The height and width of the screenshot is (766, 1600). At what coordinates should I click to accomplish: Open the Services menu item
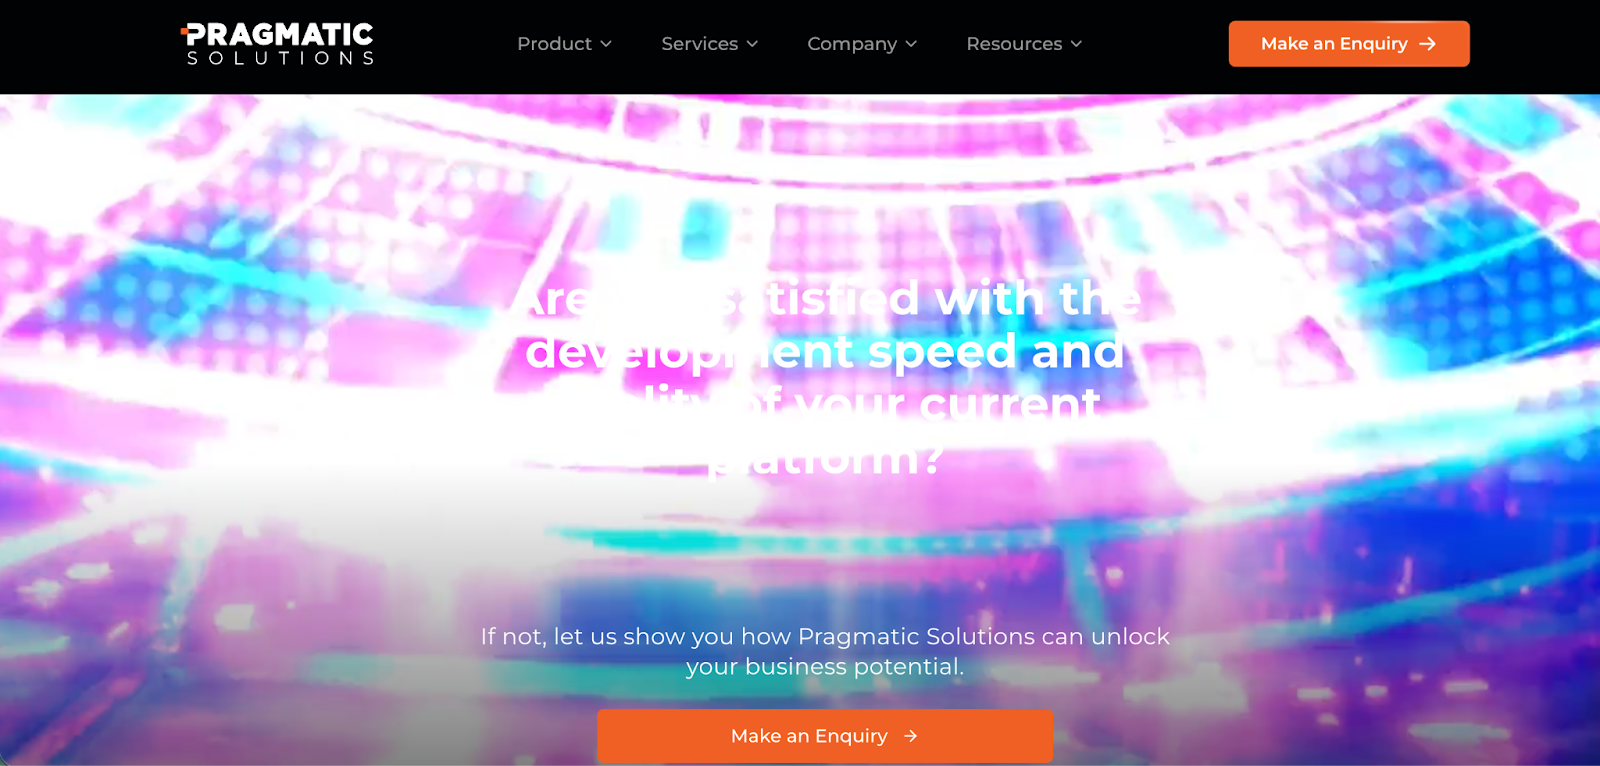(710, 44)
